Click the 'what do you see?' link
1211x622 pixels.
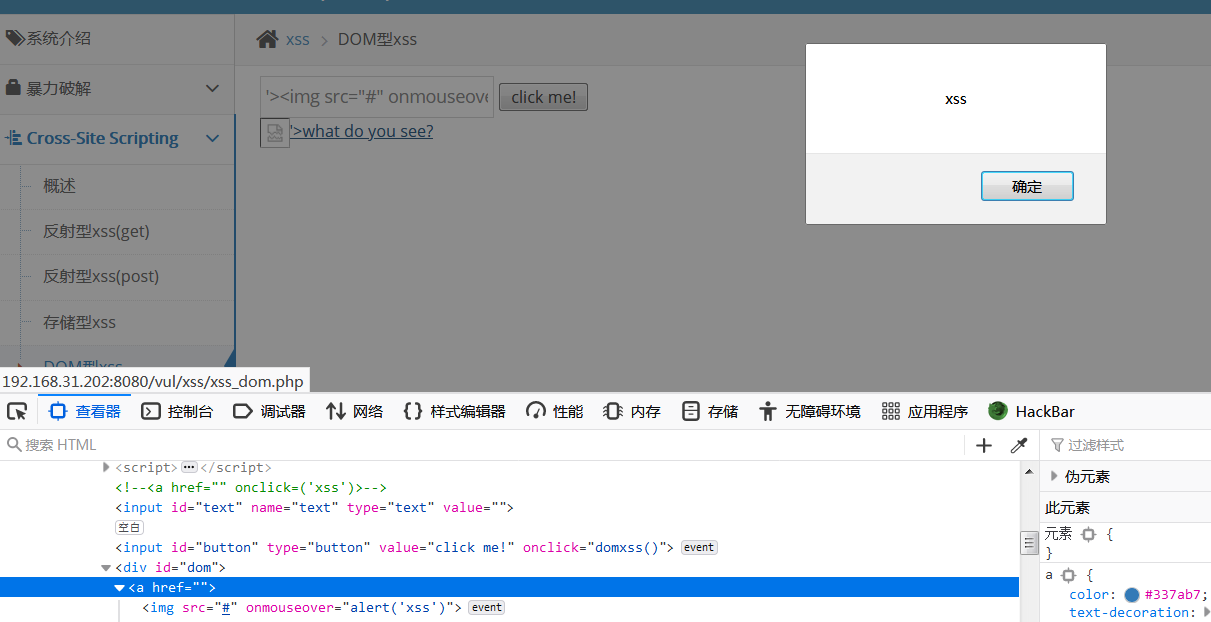click(368, 131)
